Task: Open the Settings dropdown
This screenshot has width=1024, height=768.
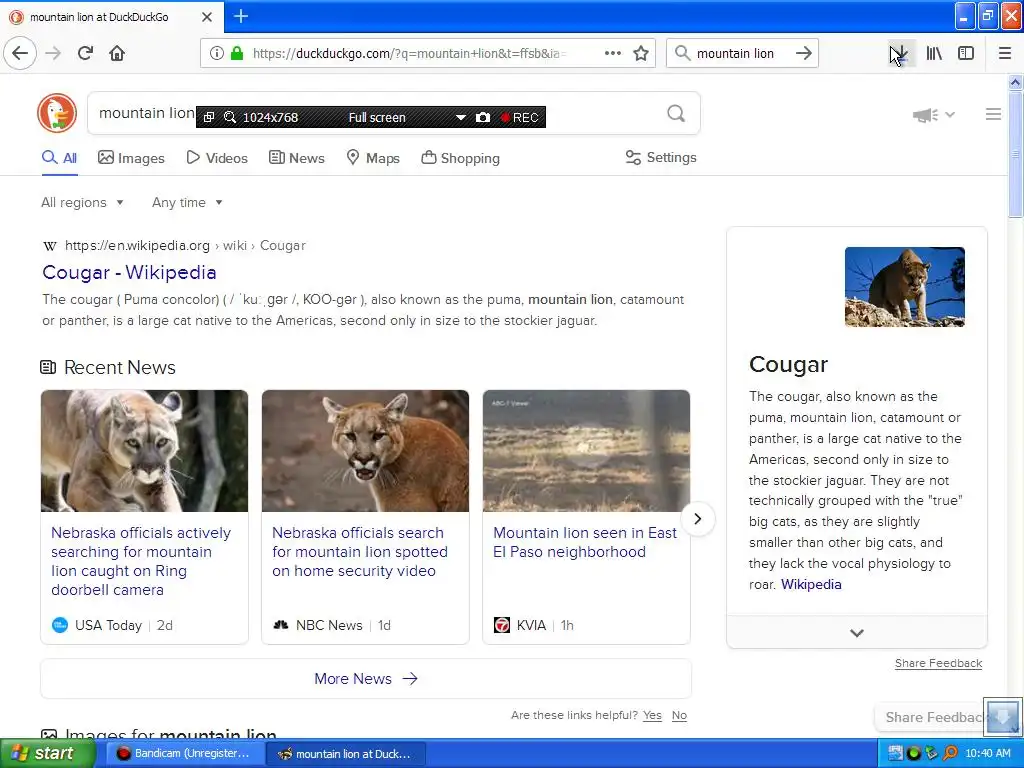Action: click(x=661, y=157)
